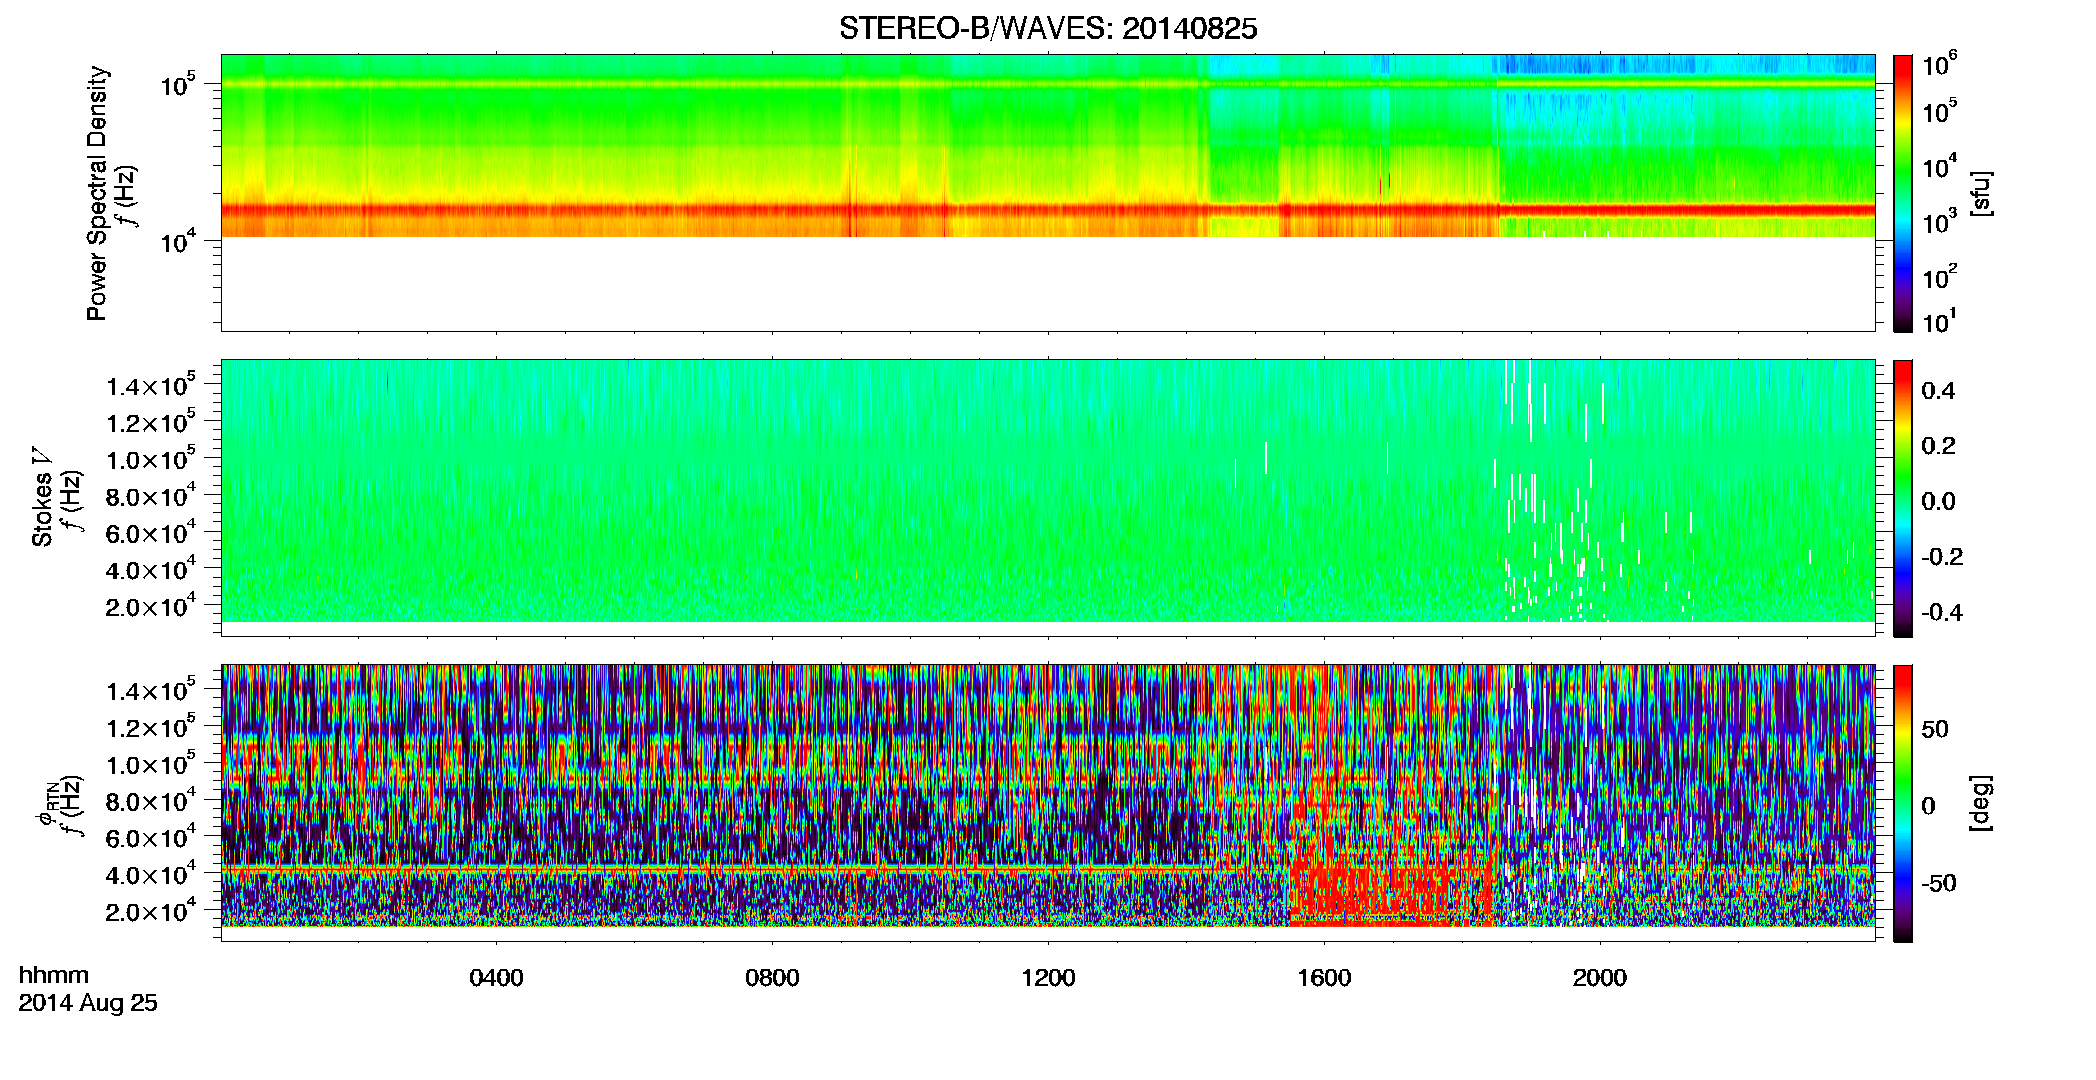Click the 10^5 tick on the top panel's frequency axis
The width and height of the screenshot is (2096, 1080).
[x=177, y=86]
